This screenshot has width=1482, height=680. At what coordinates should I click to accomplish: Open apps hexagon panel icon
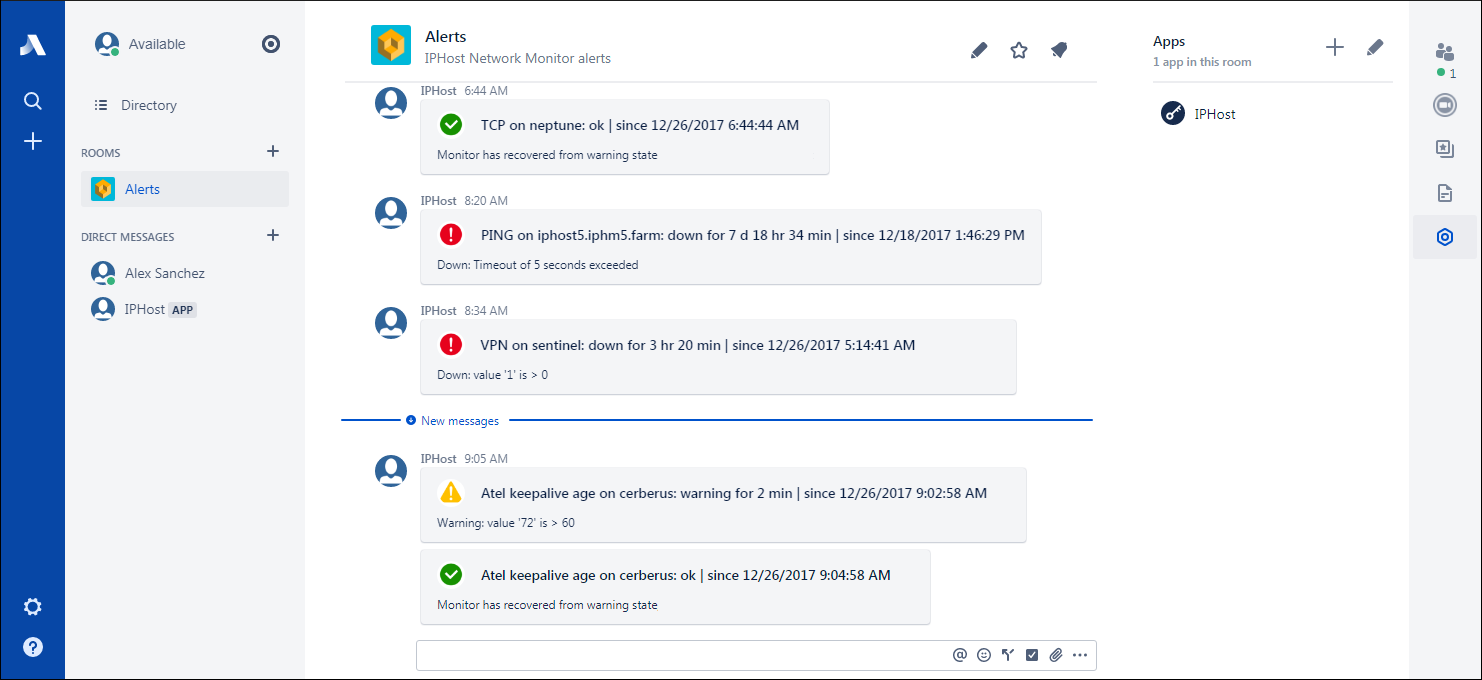point(1444,237)
